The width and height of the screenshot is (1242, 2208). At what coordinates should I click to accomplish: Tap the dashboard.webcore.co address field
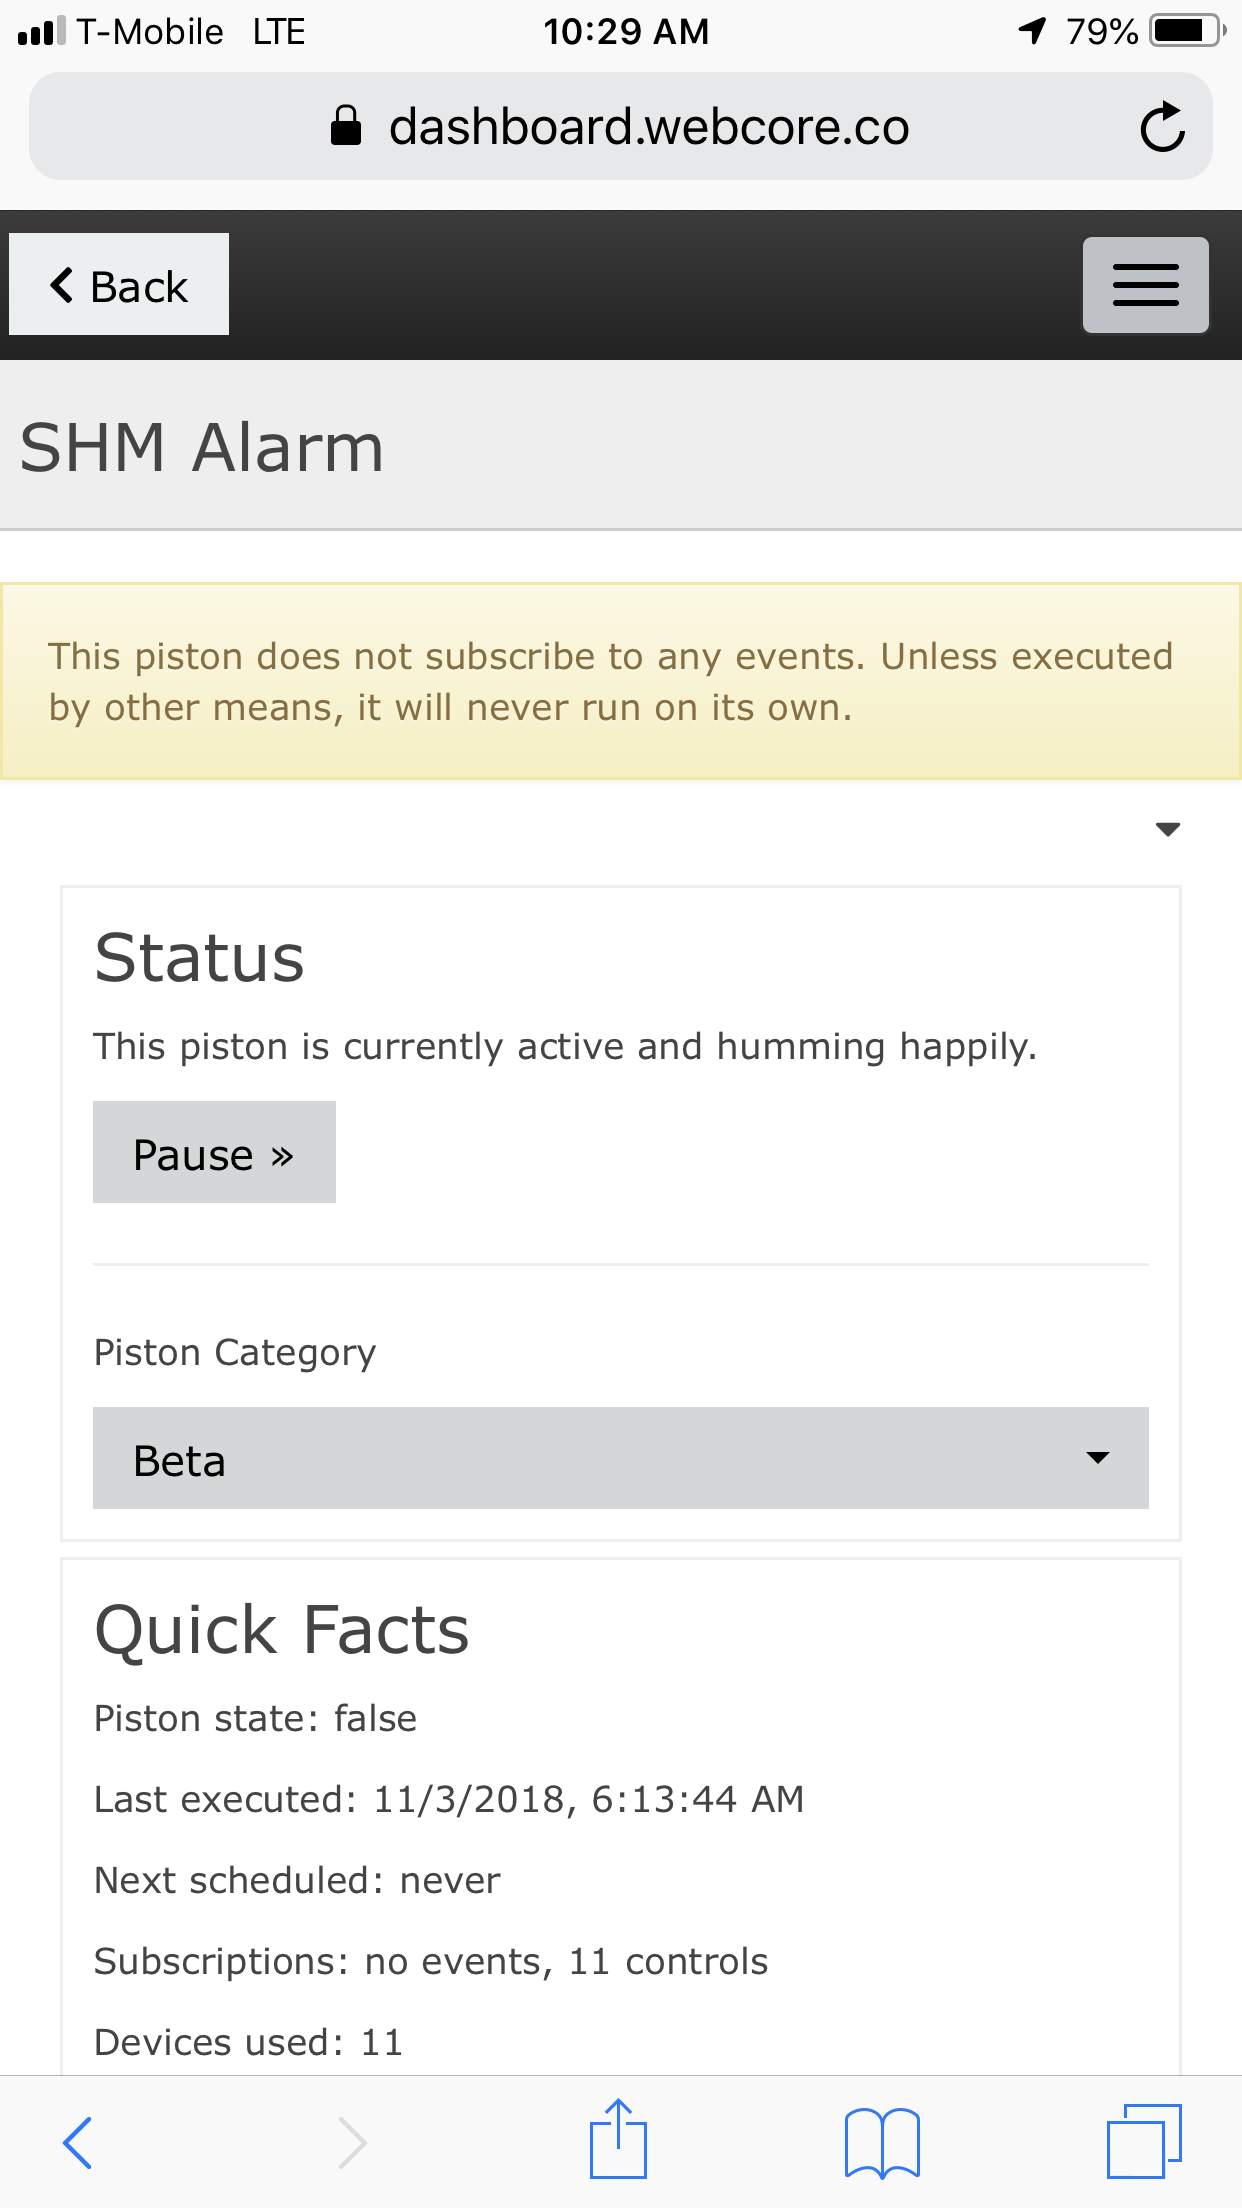tap(621, 126)
